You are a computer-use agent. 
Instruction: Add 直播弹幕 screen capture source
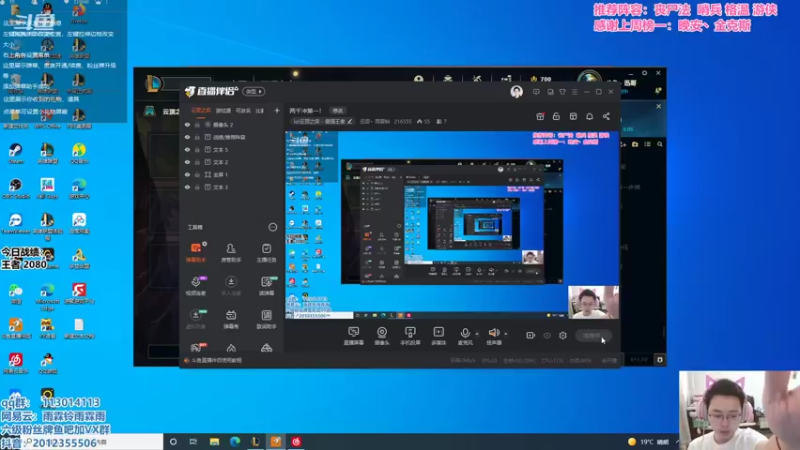coord(354,336)
